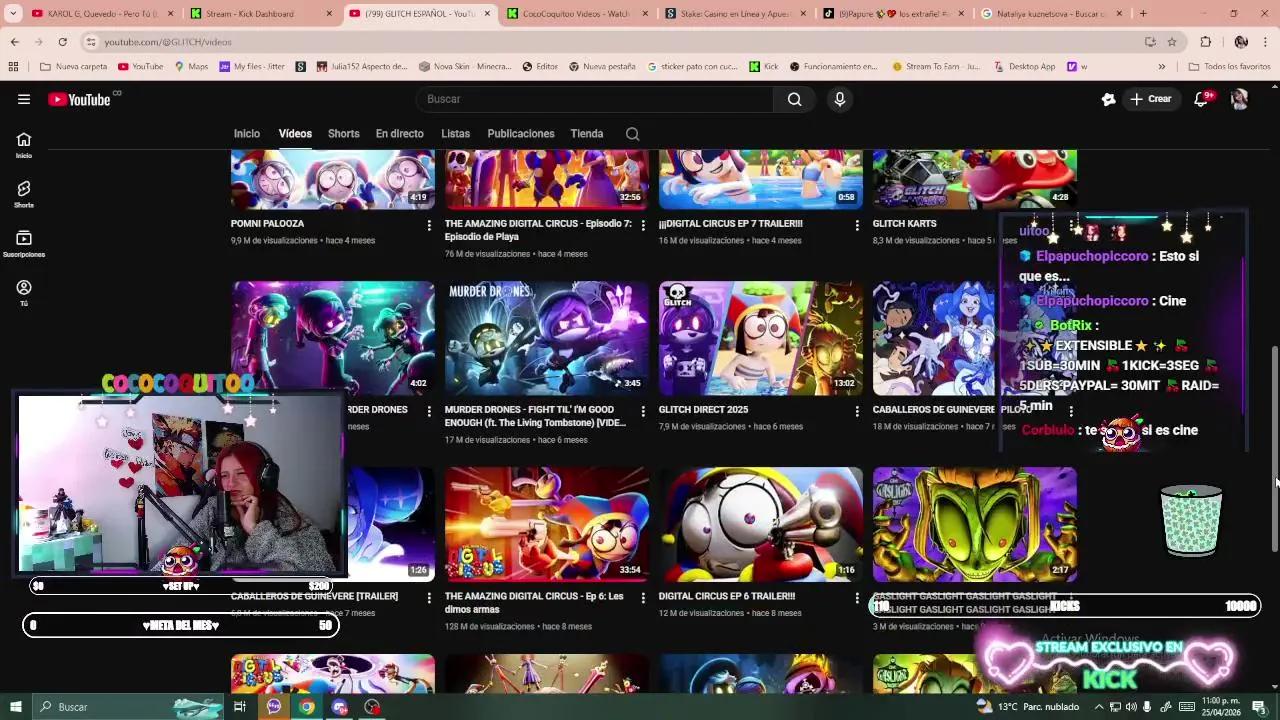
Task: Open the Nueva carpeta bookmark folder
Action: point(73,67)
